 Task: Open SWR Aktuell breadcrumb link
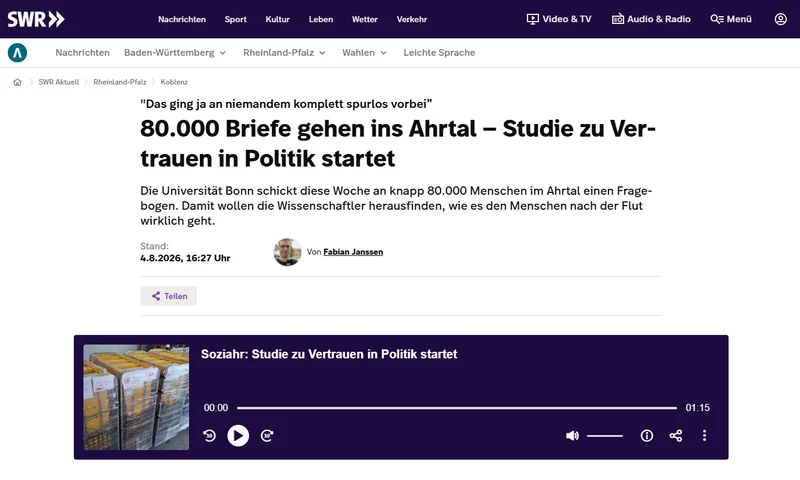click(59, 82)
